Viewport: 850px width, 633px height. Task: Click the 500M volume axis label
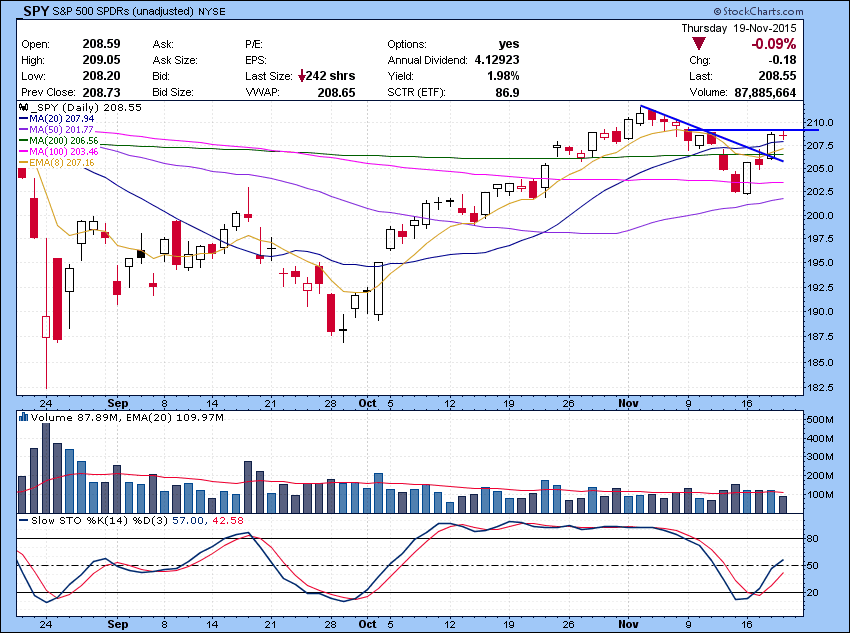point(821,419)
